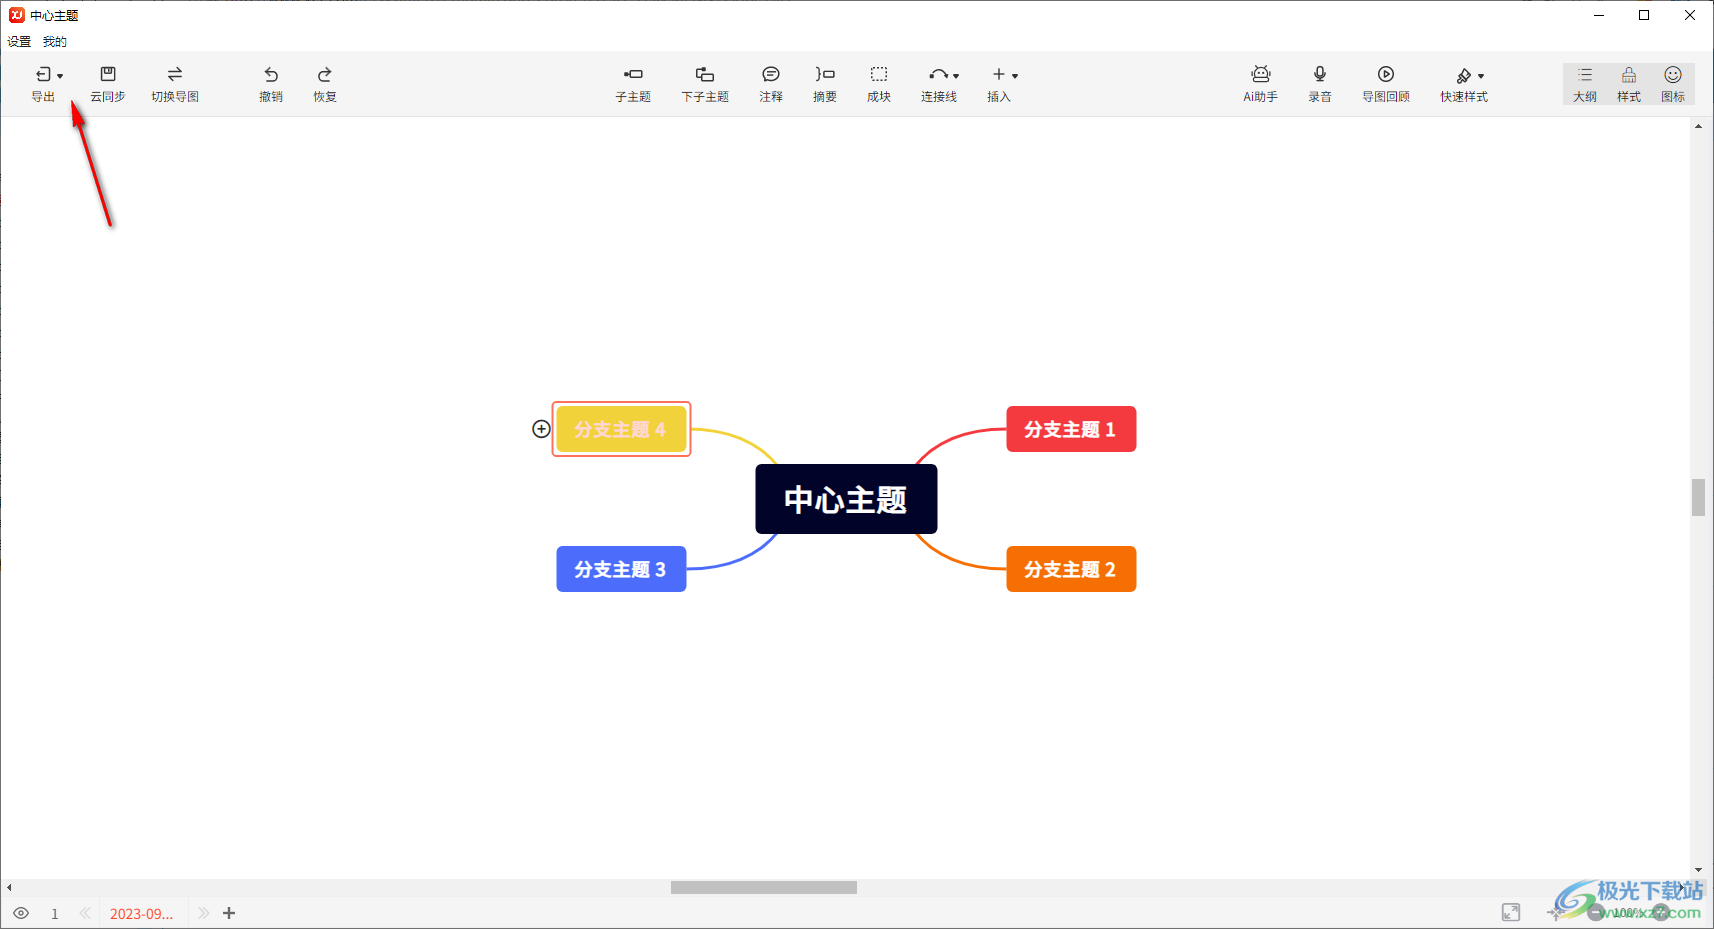Click the plus circle beside 分支主题 4
This screenshot has height=929, width=1714.
point(541,429)
